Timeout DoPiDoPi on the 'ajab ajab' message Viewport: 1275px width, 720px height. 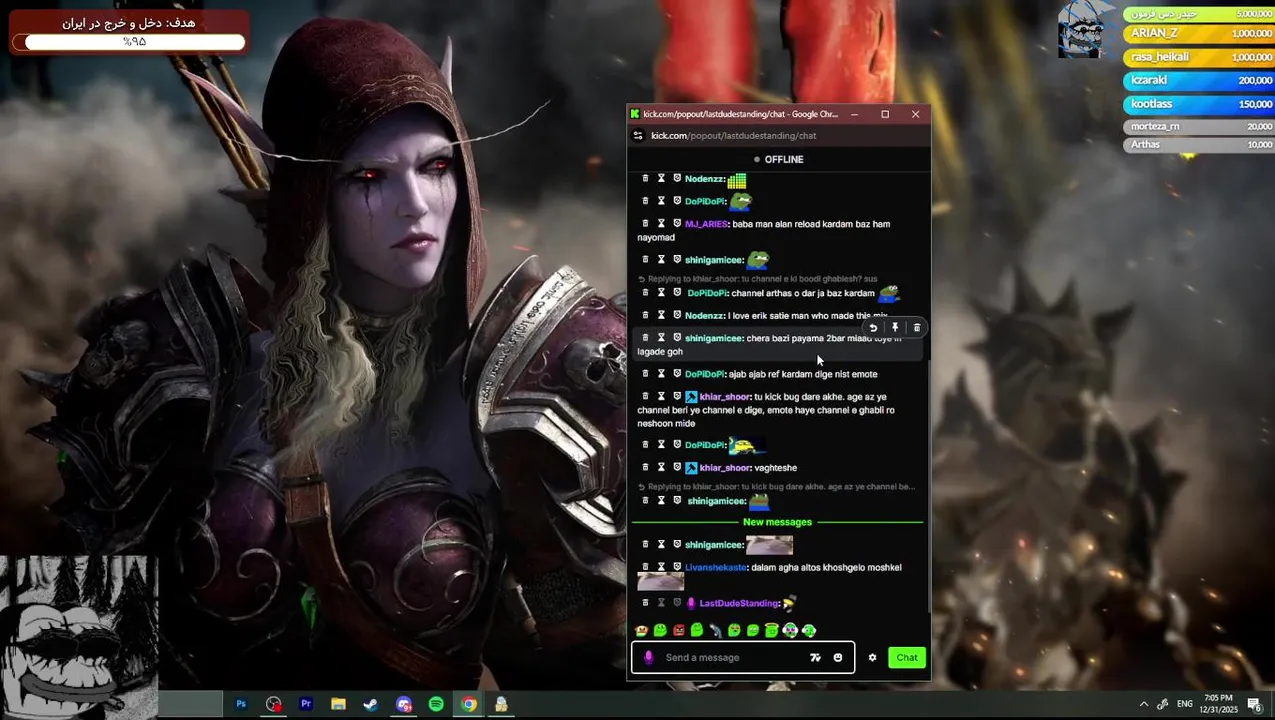tap(661, 374)
